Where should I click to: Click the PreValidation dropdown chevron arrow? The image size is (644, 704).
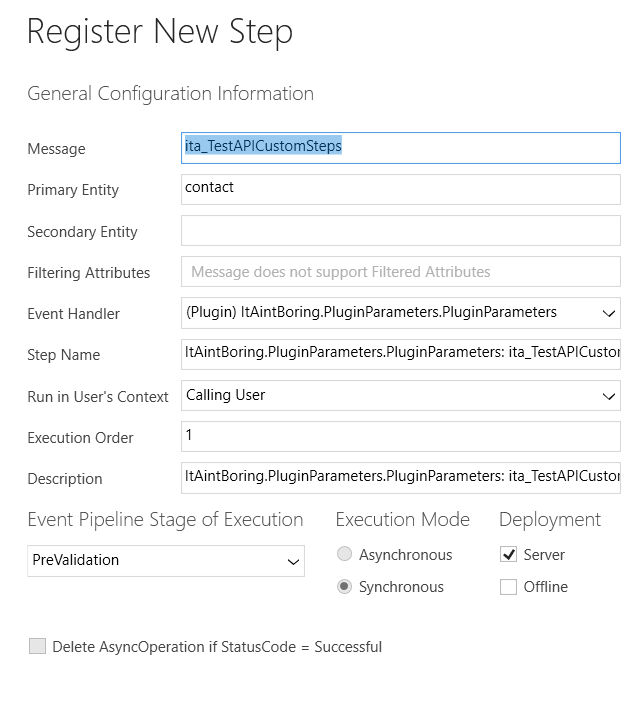pyautogui.click(x=293, y=562)
